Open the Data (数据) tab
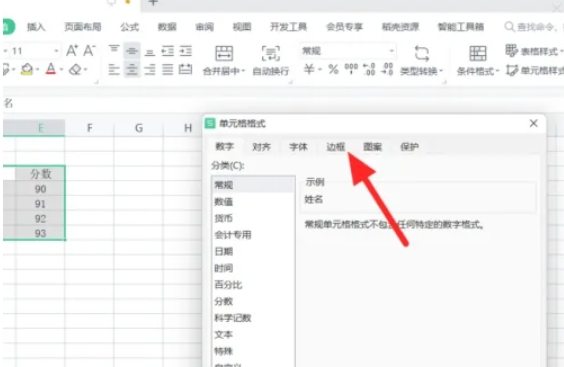The height and width of the screenshot is (367, 564). [x=167, y=27]
